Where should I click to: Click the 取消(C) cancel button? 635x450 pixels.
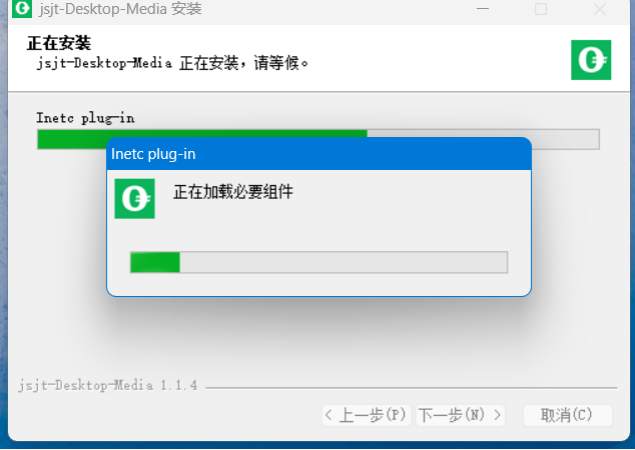(x=567, y=415)
